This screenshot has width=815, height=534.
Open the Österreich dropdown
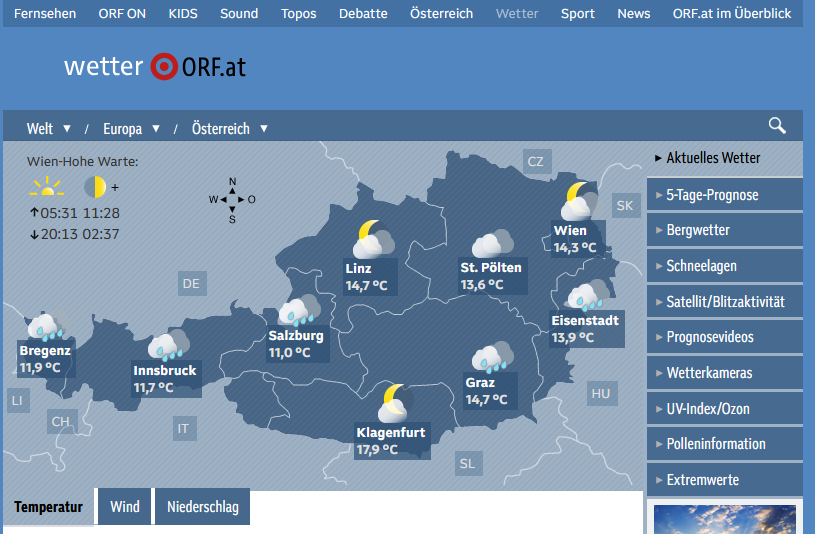click(x=230, y=128)
